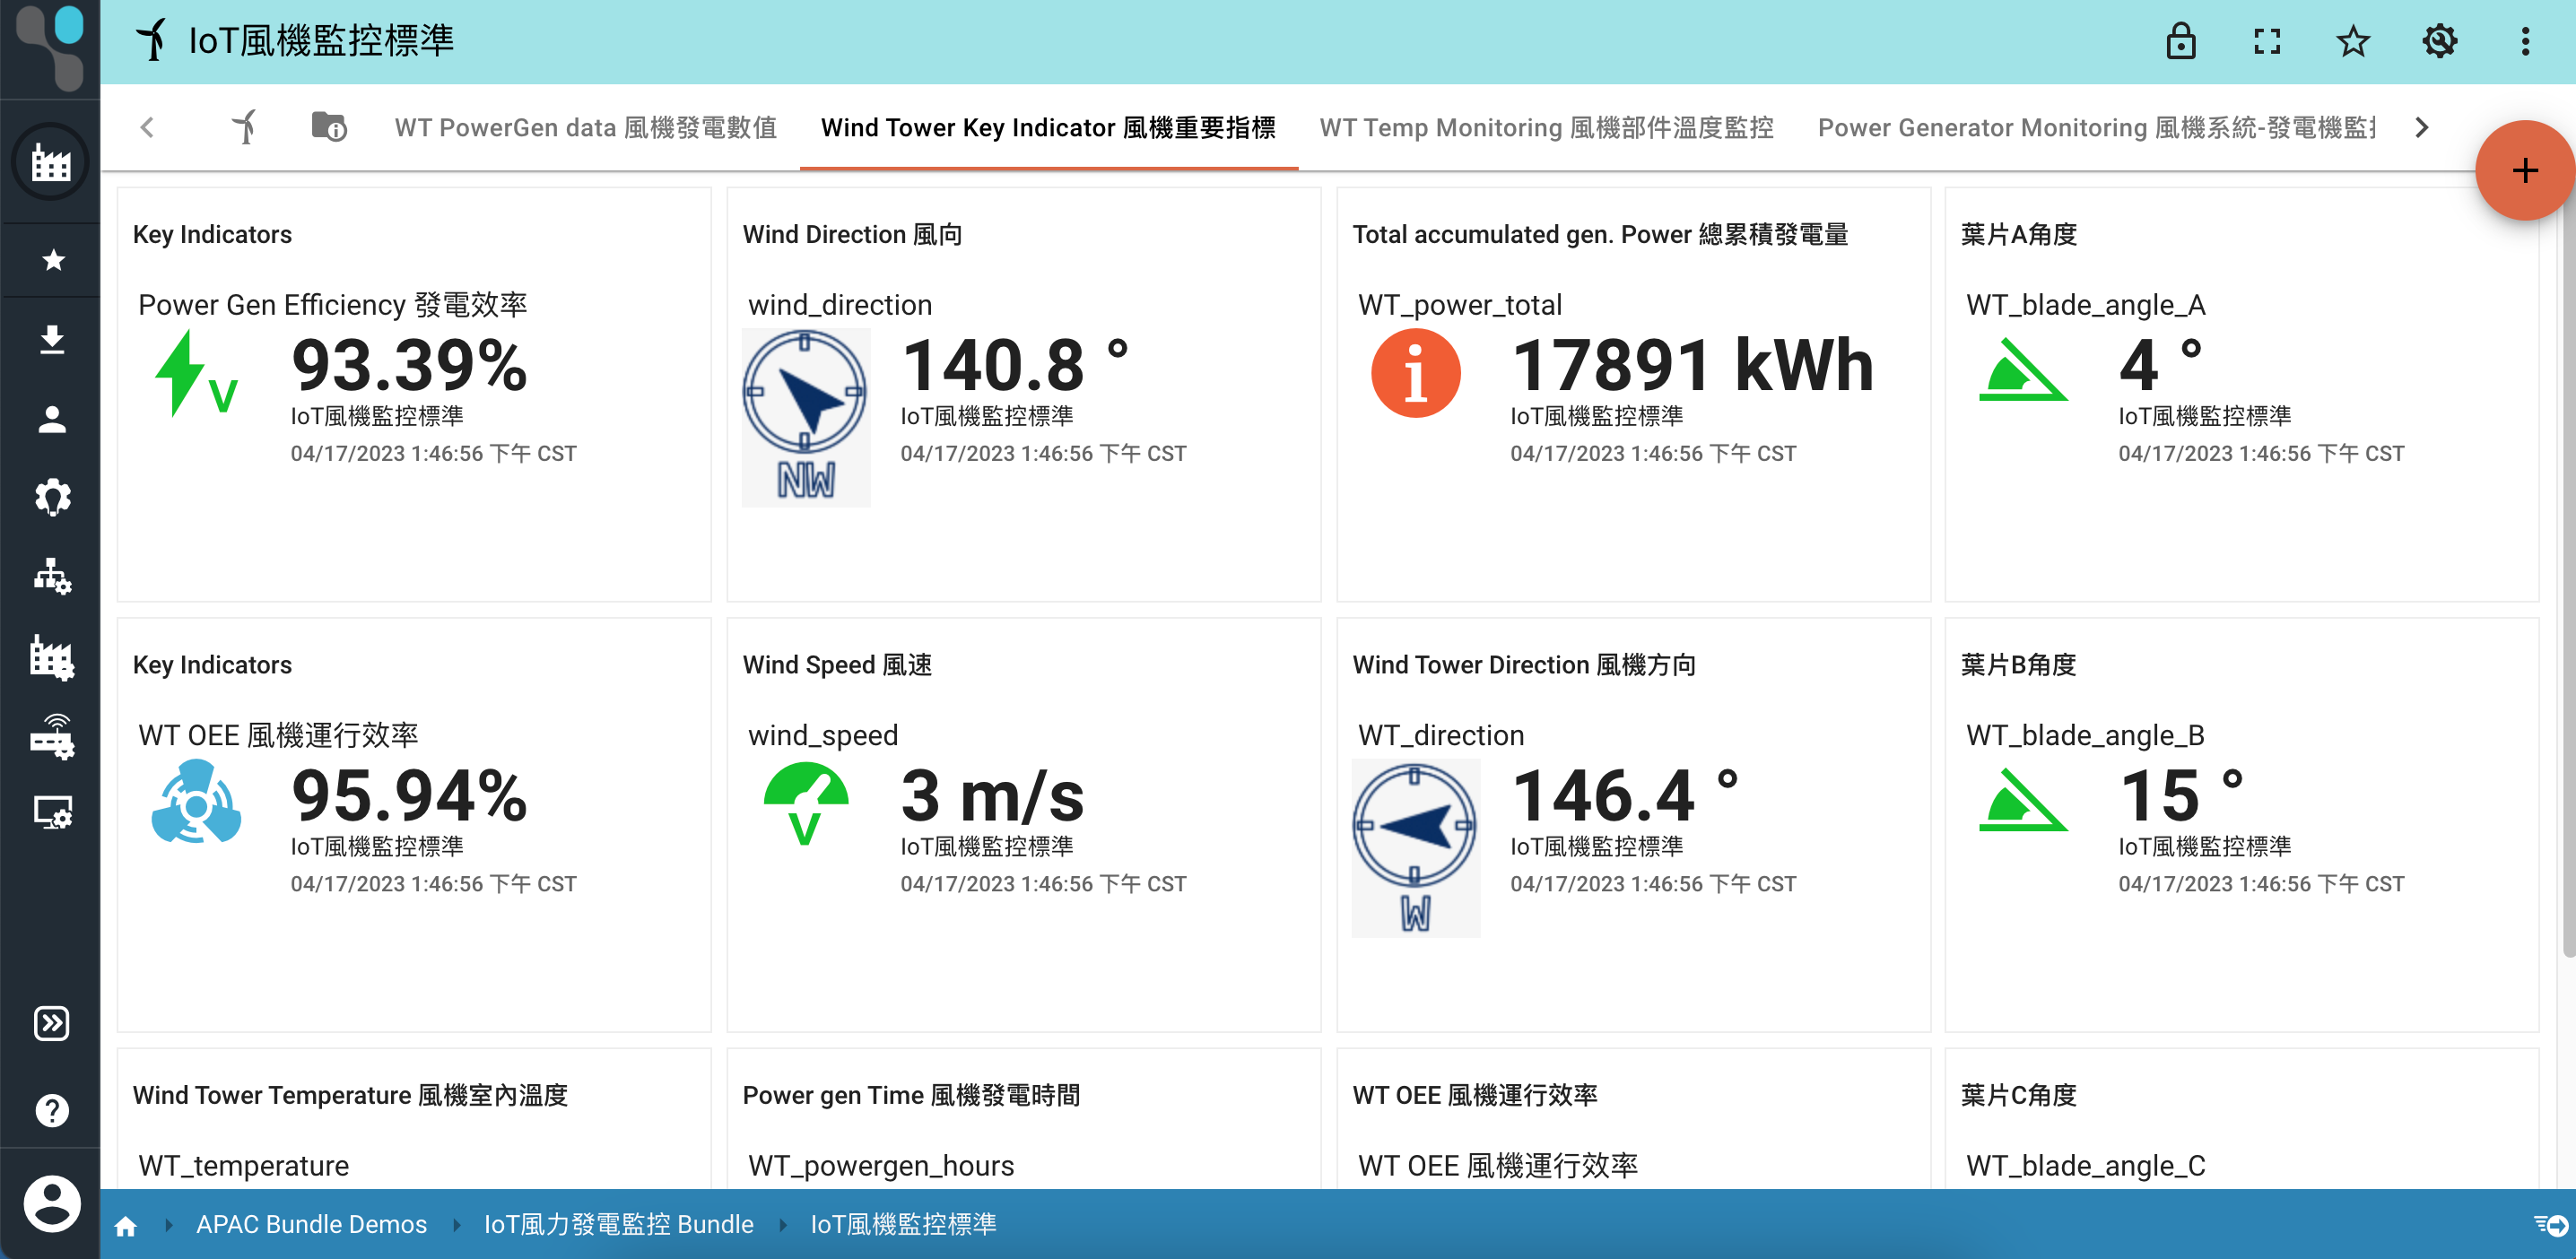
Task: Open the wind turbine icon tab
Action: coord(245,127)
